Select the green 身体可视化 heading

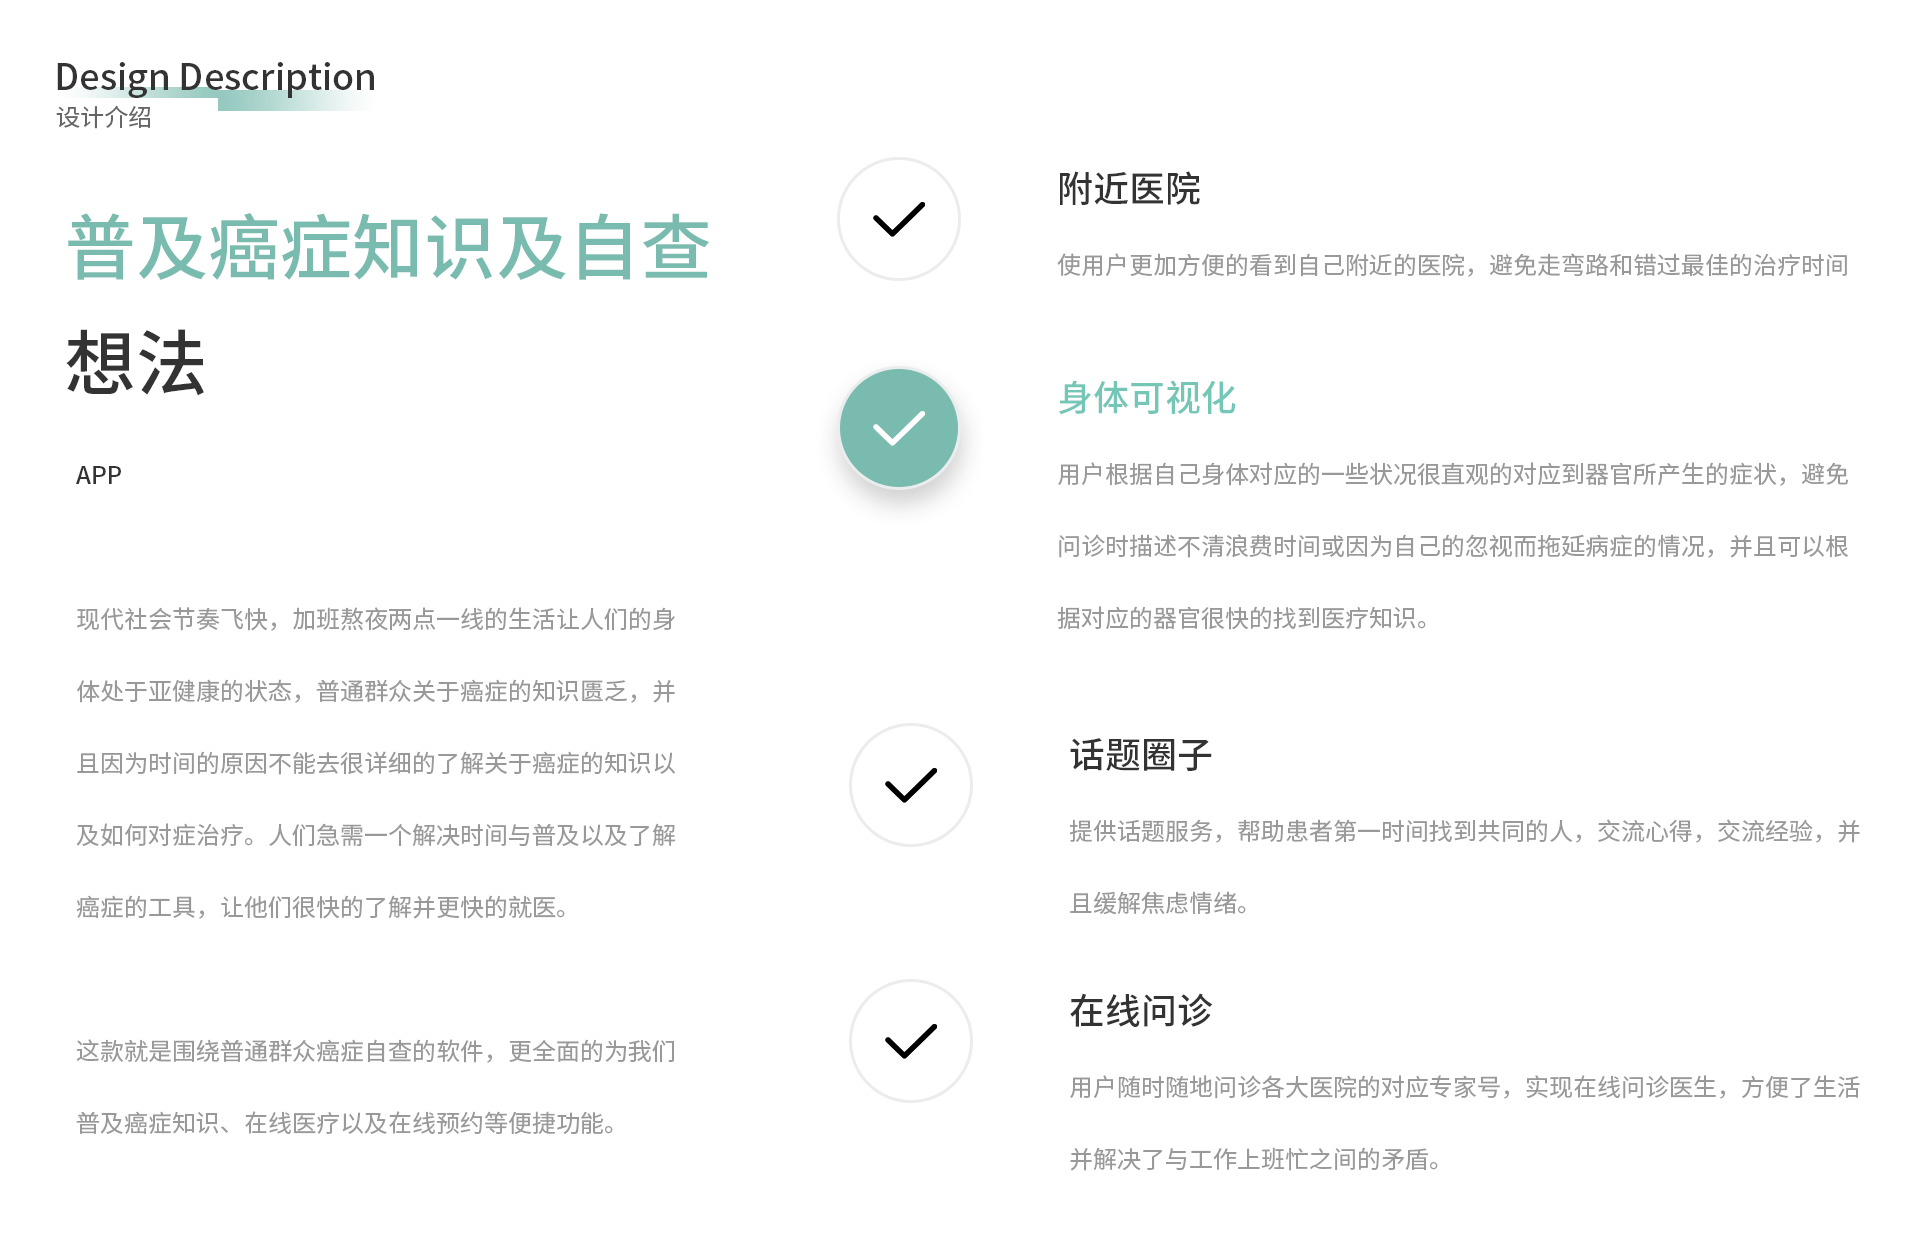(1146, 398)
